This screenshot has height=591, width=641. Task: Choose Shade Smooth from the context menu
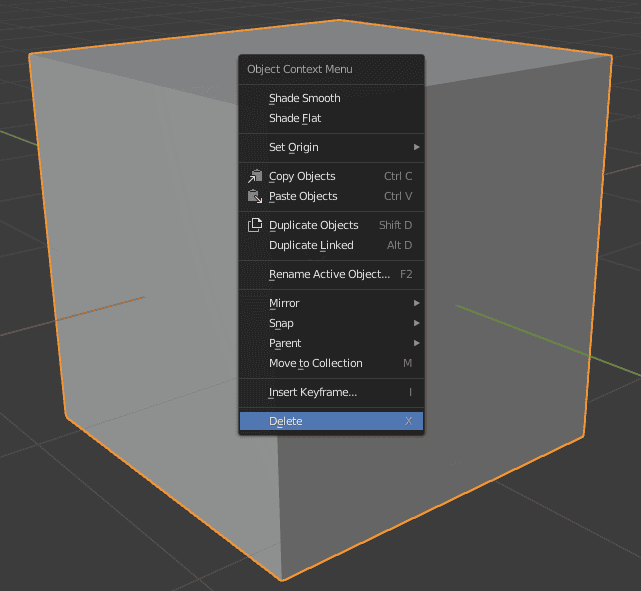[x=331, y=98]
